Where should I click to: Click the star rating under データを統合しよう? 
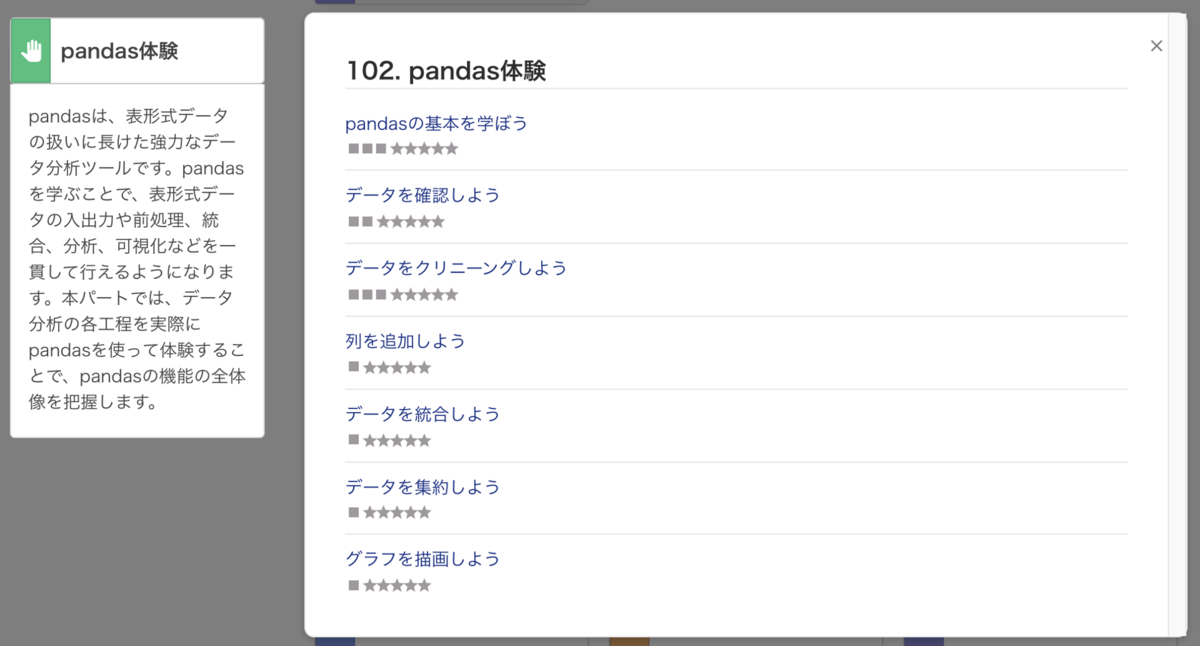pyautogui.click(x=398, y=440)
